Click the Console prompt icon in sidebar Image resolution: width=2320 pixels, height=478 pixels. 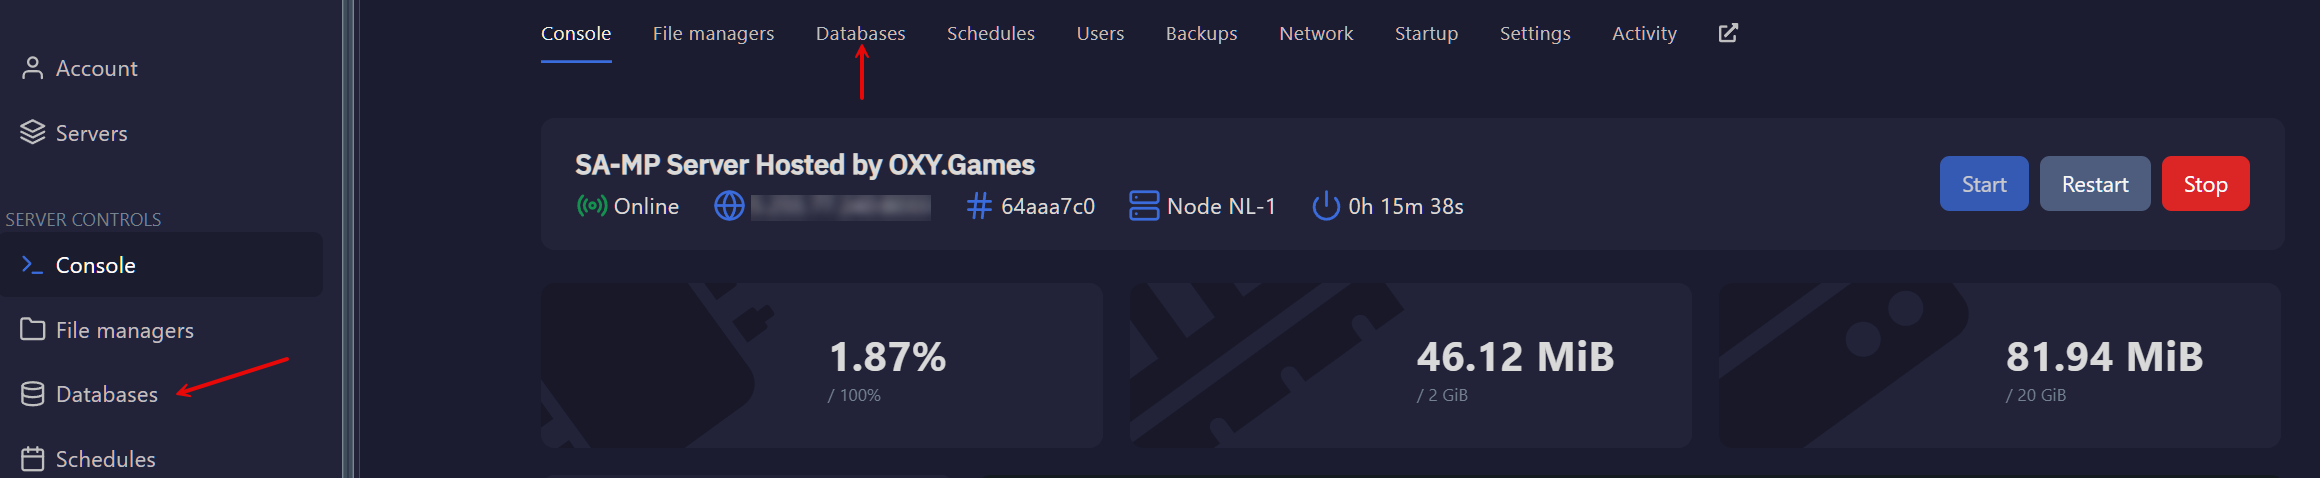tap(32, 265)
